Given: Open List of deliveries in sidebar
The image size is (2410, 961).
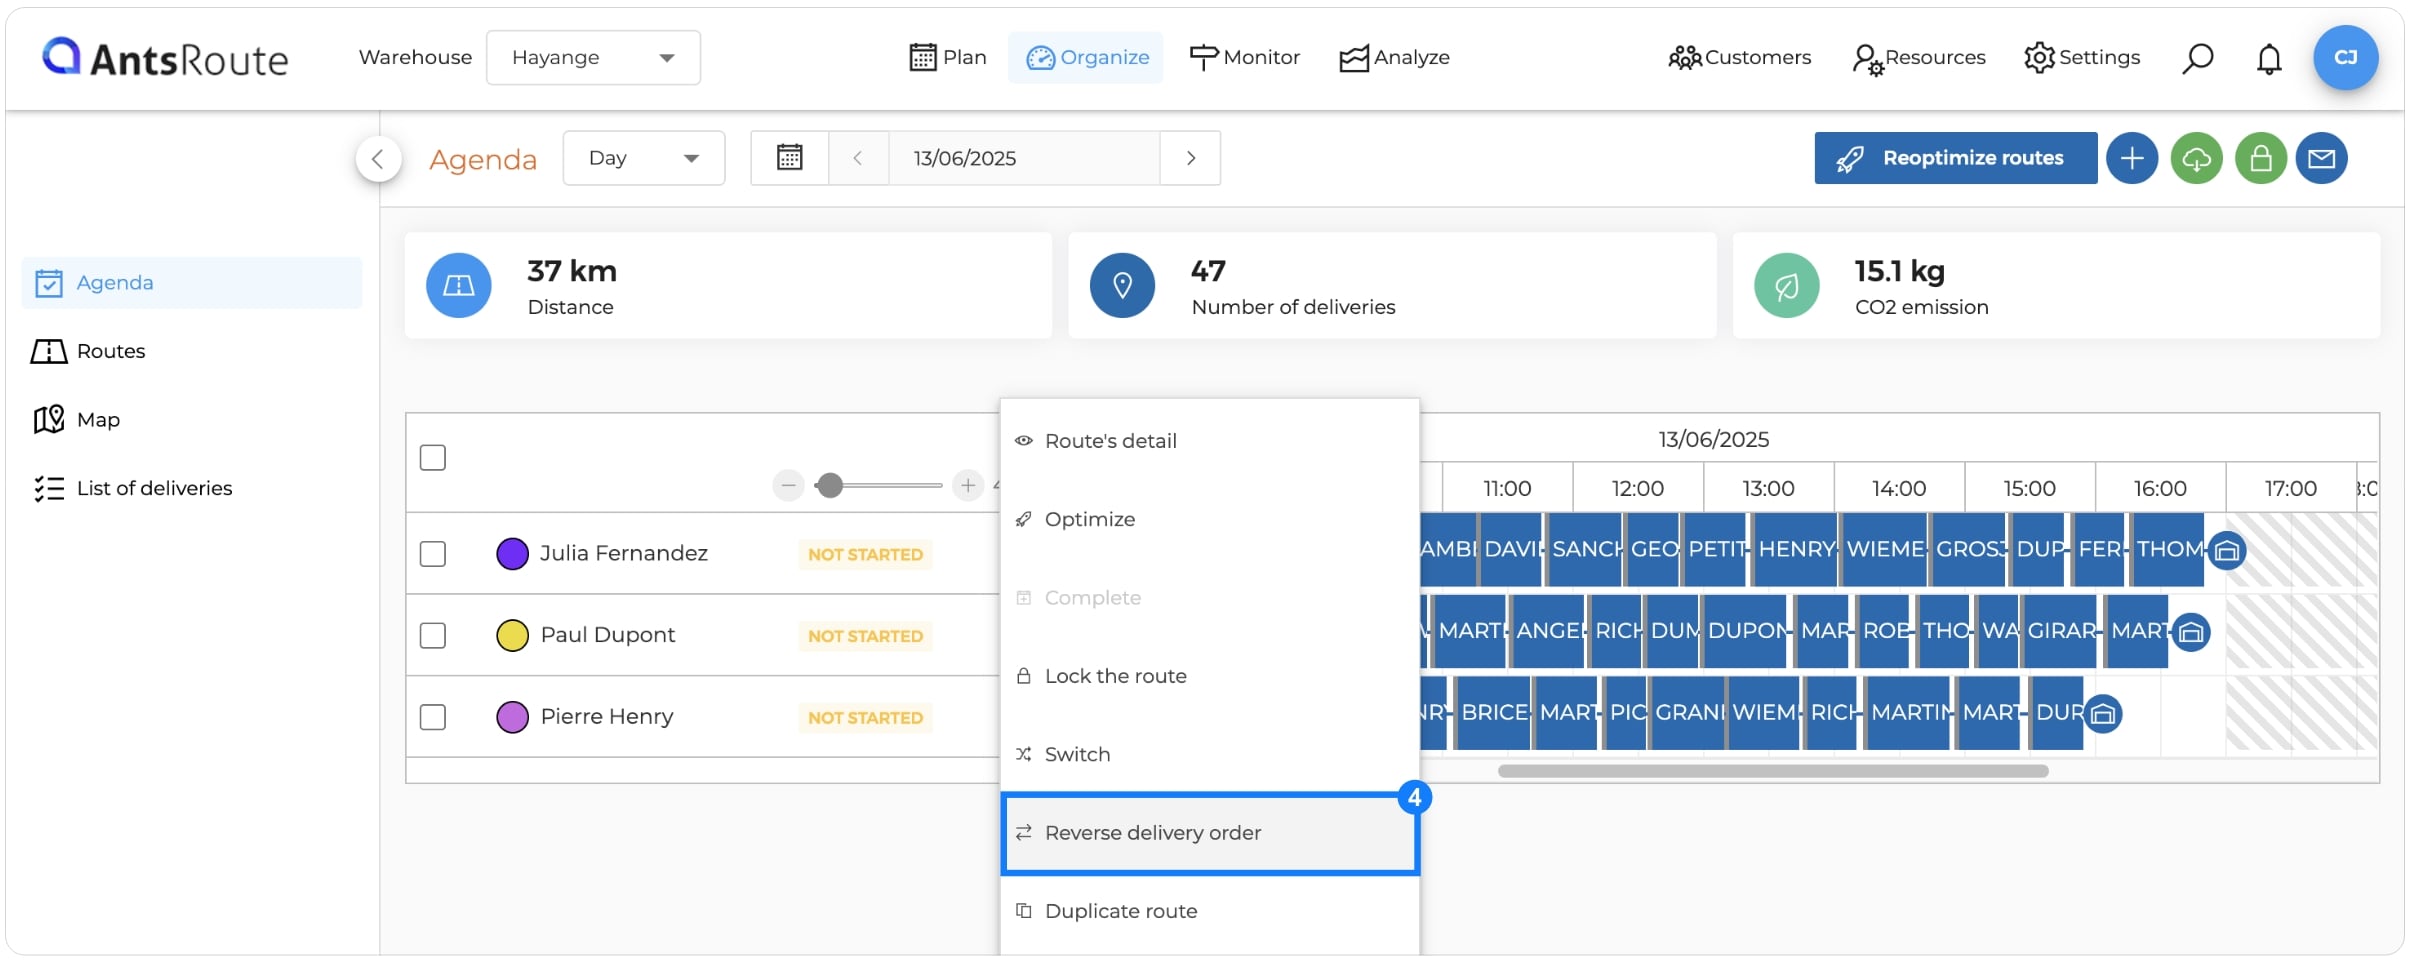Looking at the screenshot, I should (x=133, y=488).
